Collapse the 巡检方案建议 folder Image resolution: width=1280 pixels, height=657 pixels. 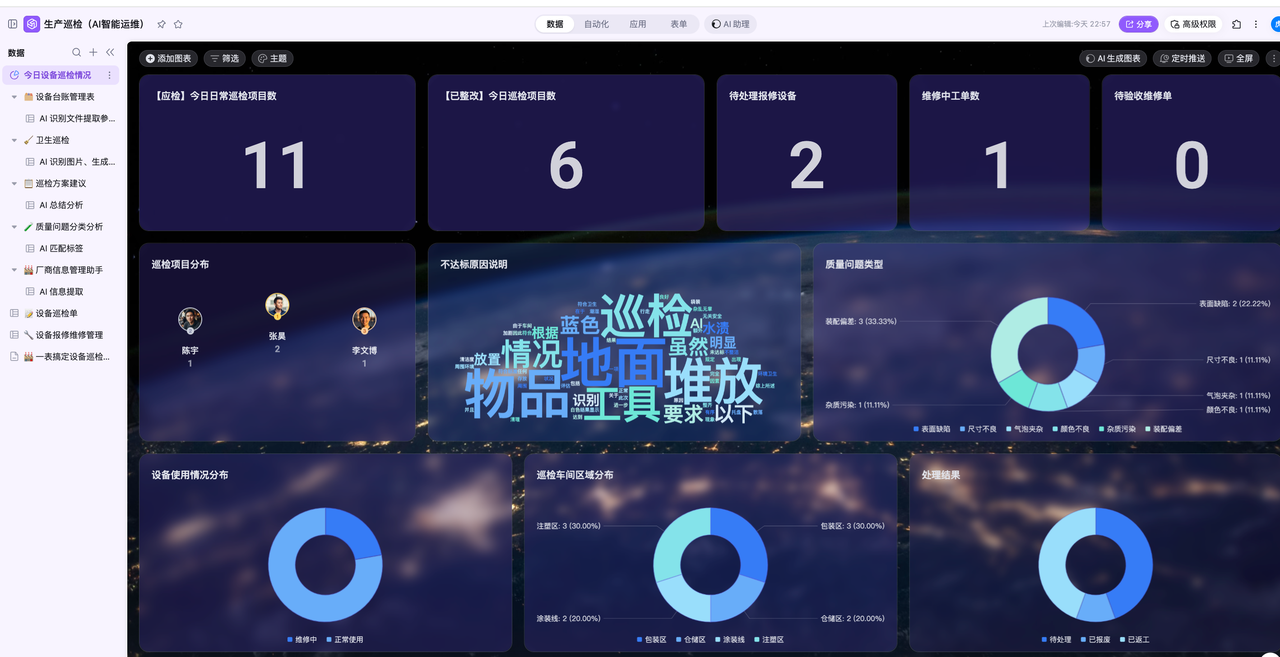point(15,183)
